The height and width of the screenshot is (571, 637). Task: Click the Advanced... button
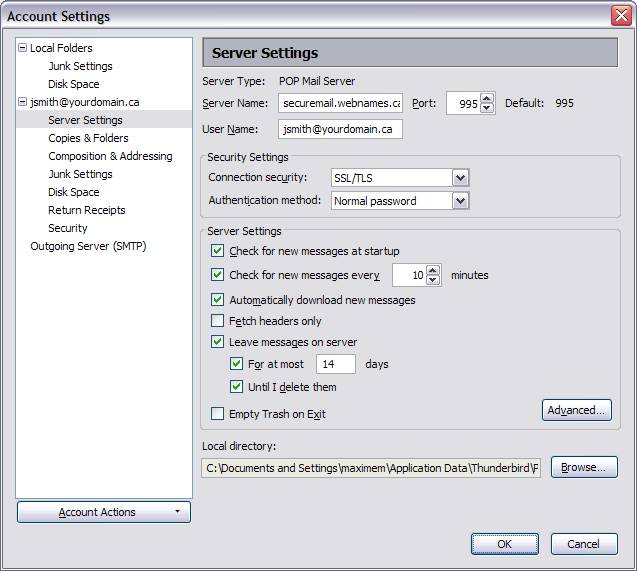coord(576,410)
